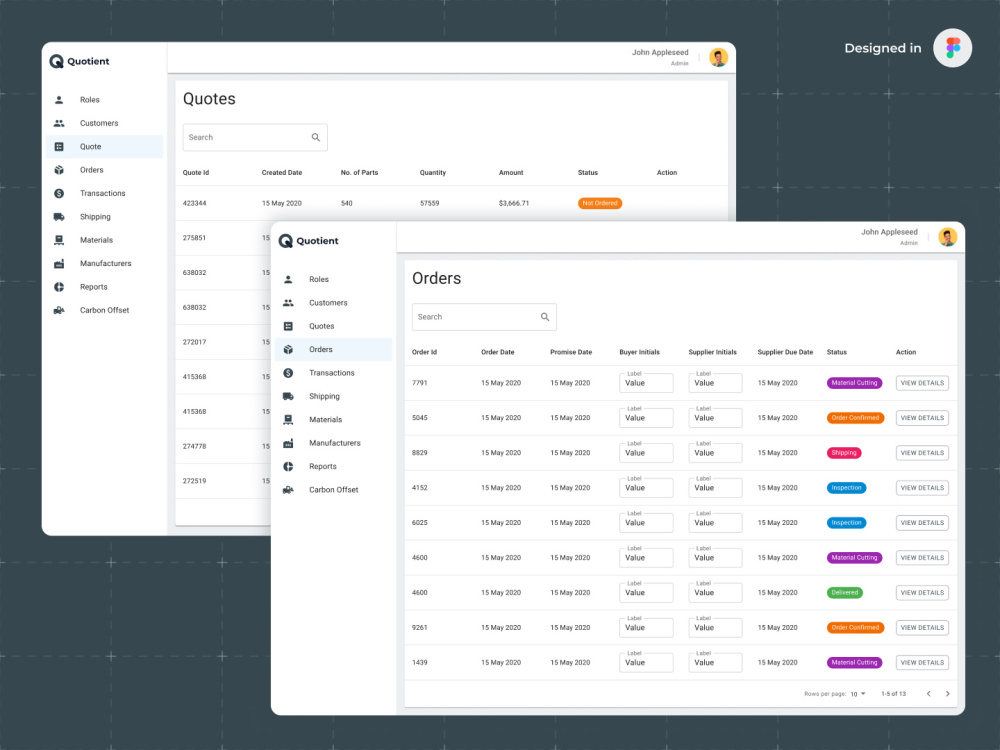Select Customers label in Orders window sidebar

[328, 303]
